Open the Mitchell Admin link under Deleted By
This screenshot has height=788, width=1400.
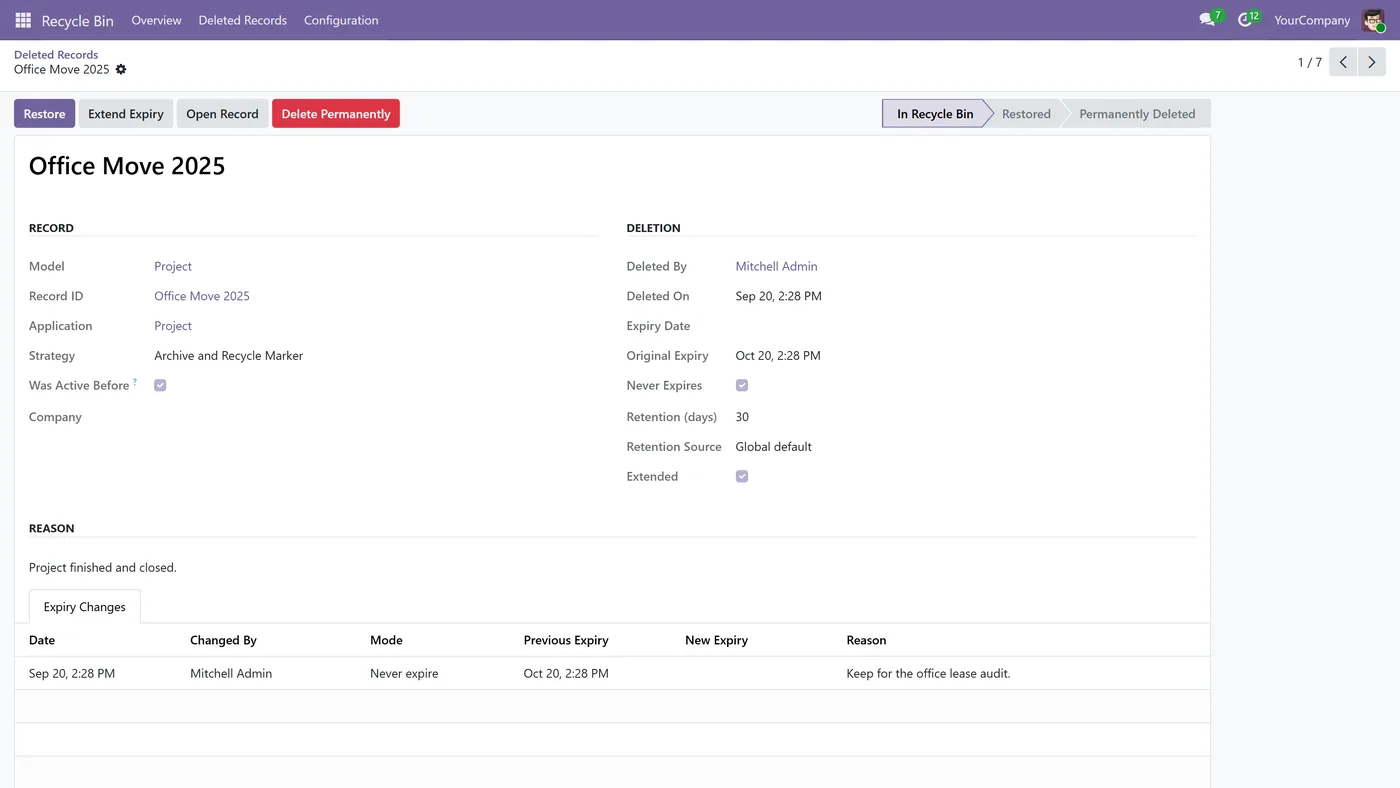pyautogui.click(x=776, y=266)
